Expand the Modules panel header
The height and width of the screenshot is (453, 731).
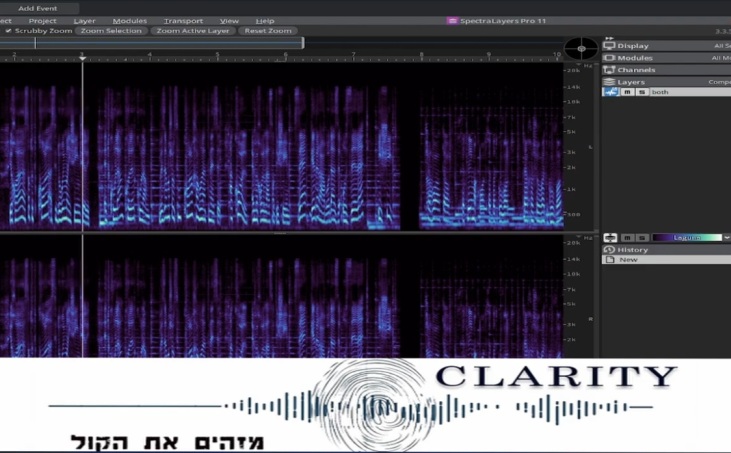(x=660, y=58)
